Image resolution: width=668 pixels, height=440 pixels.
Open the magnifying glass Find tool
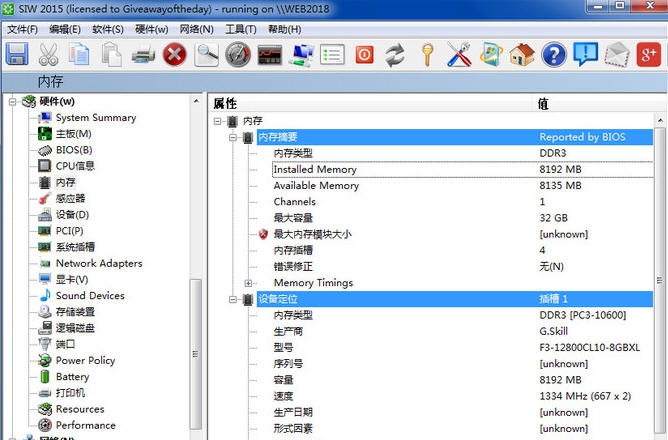[206, 55]
